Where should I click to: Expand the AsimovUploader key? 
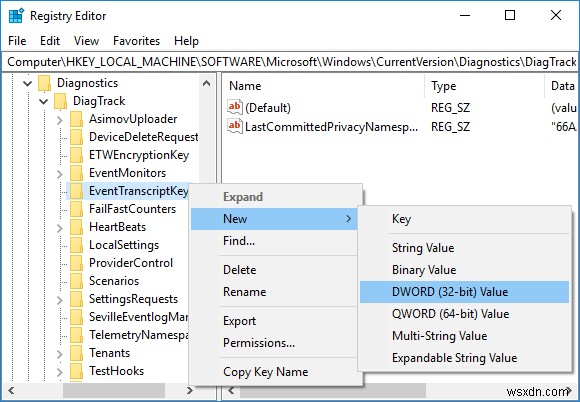60,119
